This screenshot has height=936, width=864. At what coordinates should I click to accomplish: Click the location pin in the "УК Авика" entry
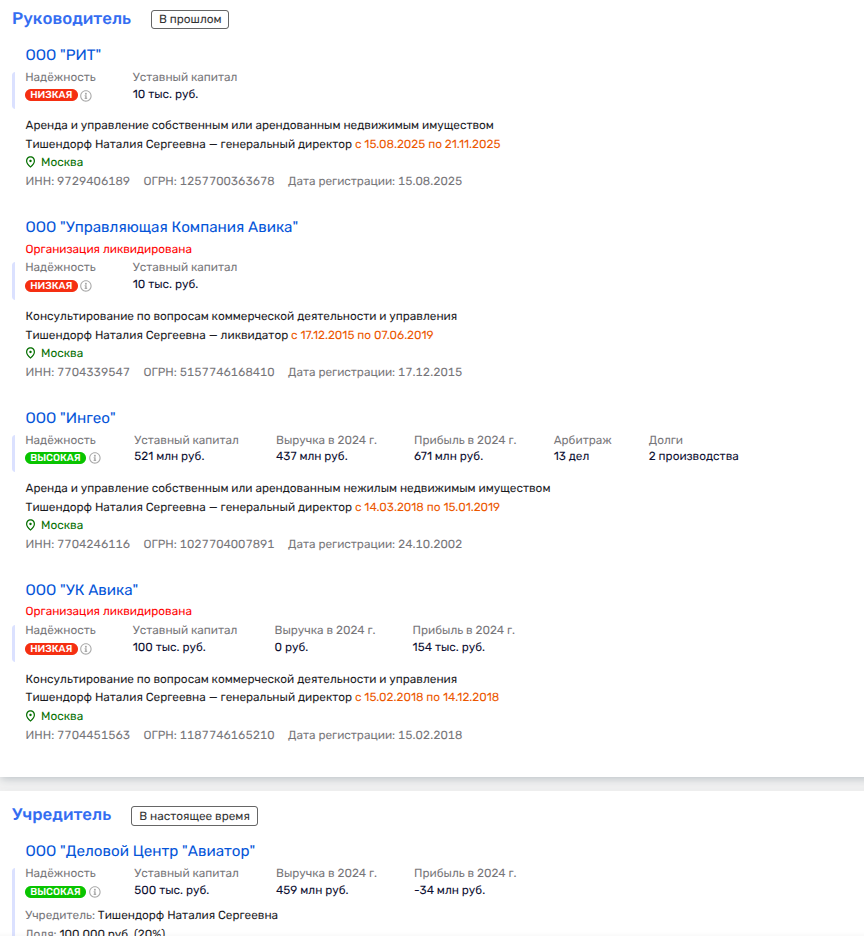pos(31,716)
